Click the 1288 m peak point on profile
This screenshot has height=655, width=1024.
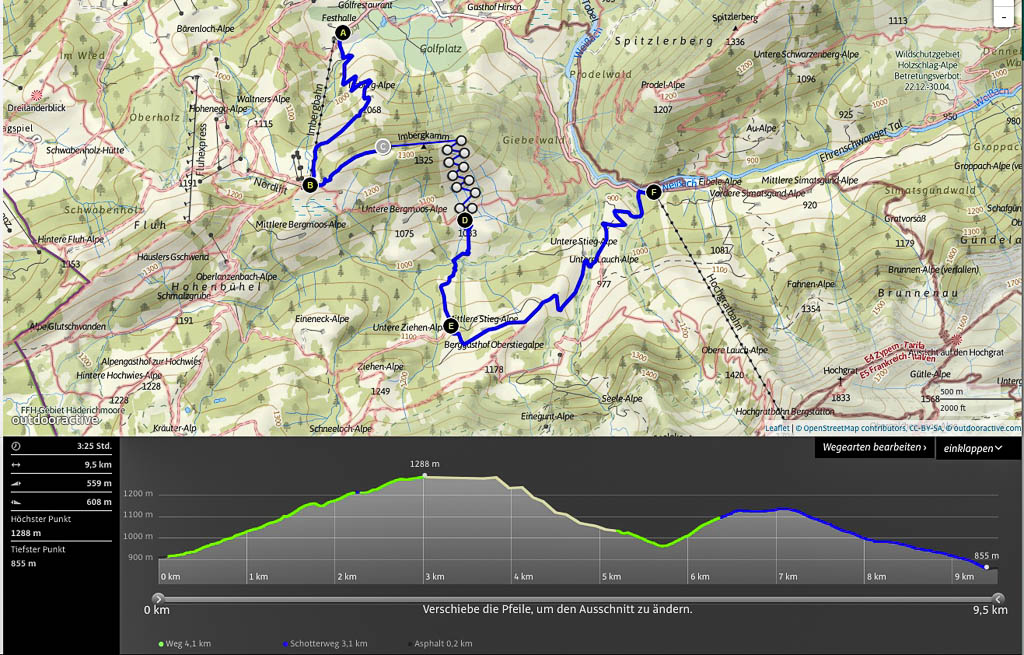[x=424, y=476]
